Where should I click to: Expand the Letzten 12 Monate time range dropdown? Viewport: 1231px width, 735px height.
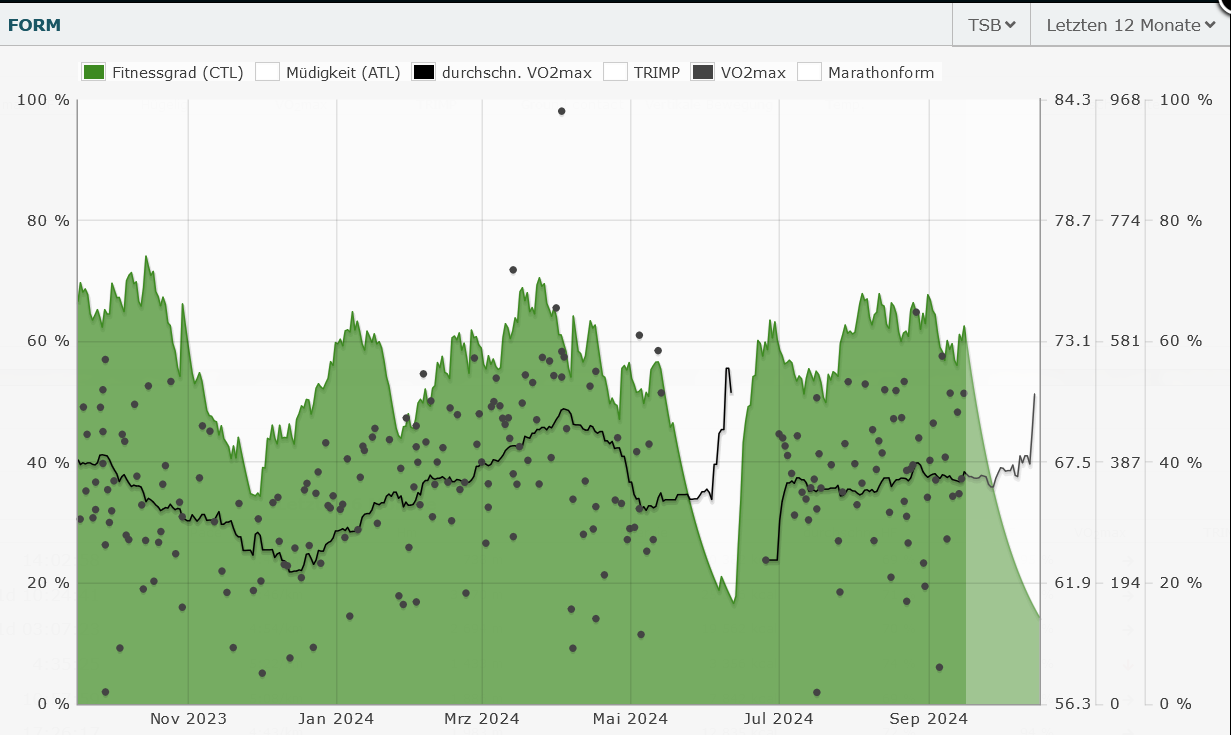click(1130, 25)
